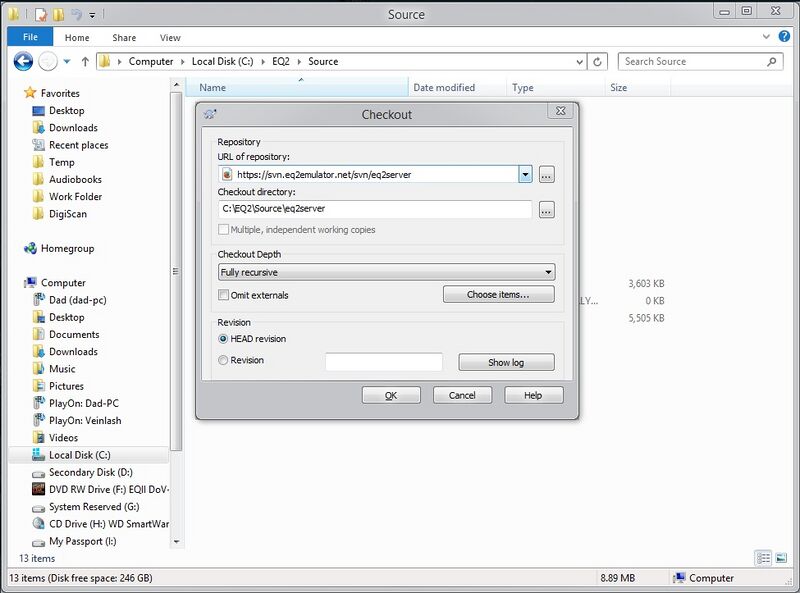Switch to Large icons view in the status bar

pyautogui.click(x=781, y=560)
